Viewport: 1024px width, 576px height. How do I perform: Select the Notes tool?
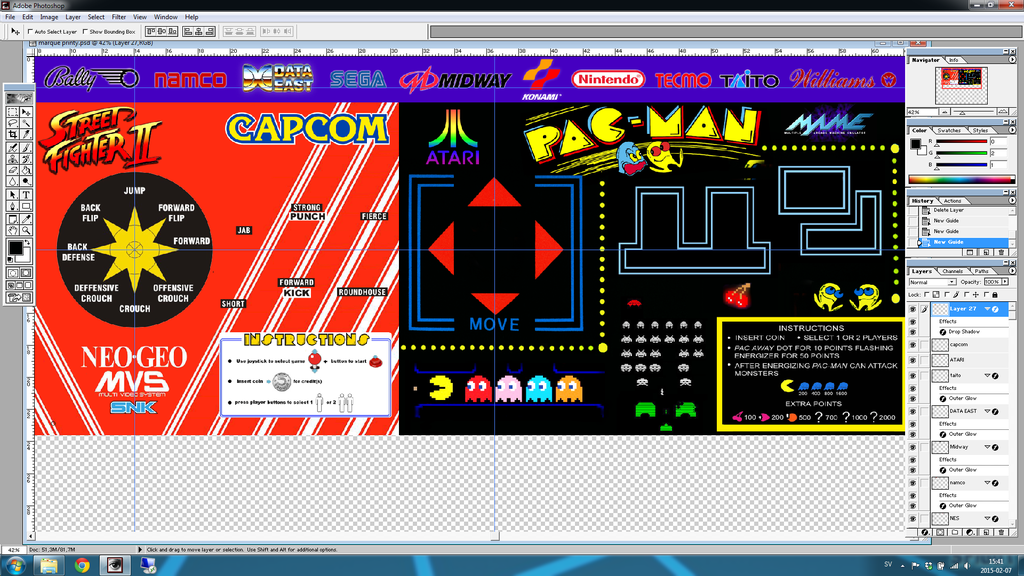[12, 219]
